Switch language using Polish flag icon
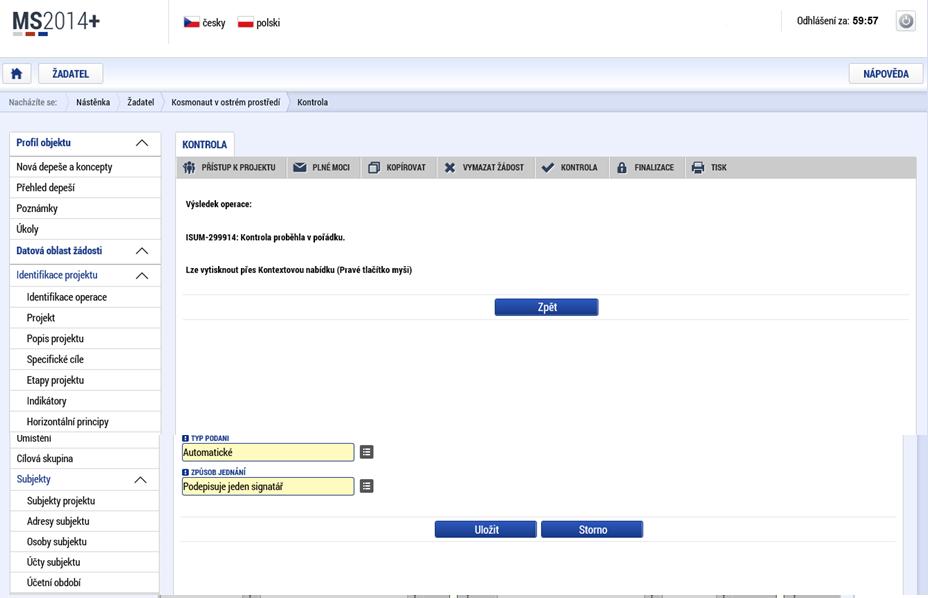Image resolution: width=928 pixels, height=598 pixels. 245,22
